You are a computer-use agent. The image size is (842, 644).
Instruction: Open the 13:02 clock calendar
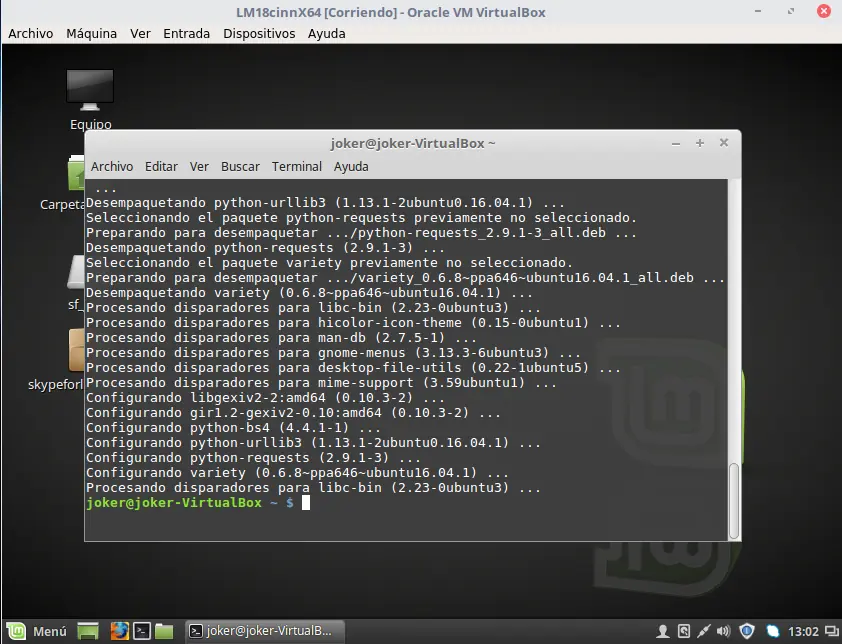coord(803,631)
